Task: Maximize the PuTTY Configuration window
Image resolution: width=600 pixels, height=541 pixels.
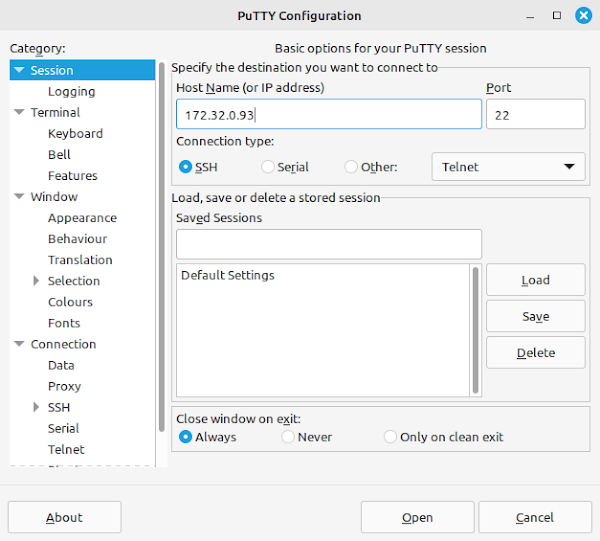Action: click(x=557, y=15)
